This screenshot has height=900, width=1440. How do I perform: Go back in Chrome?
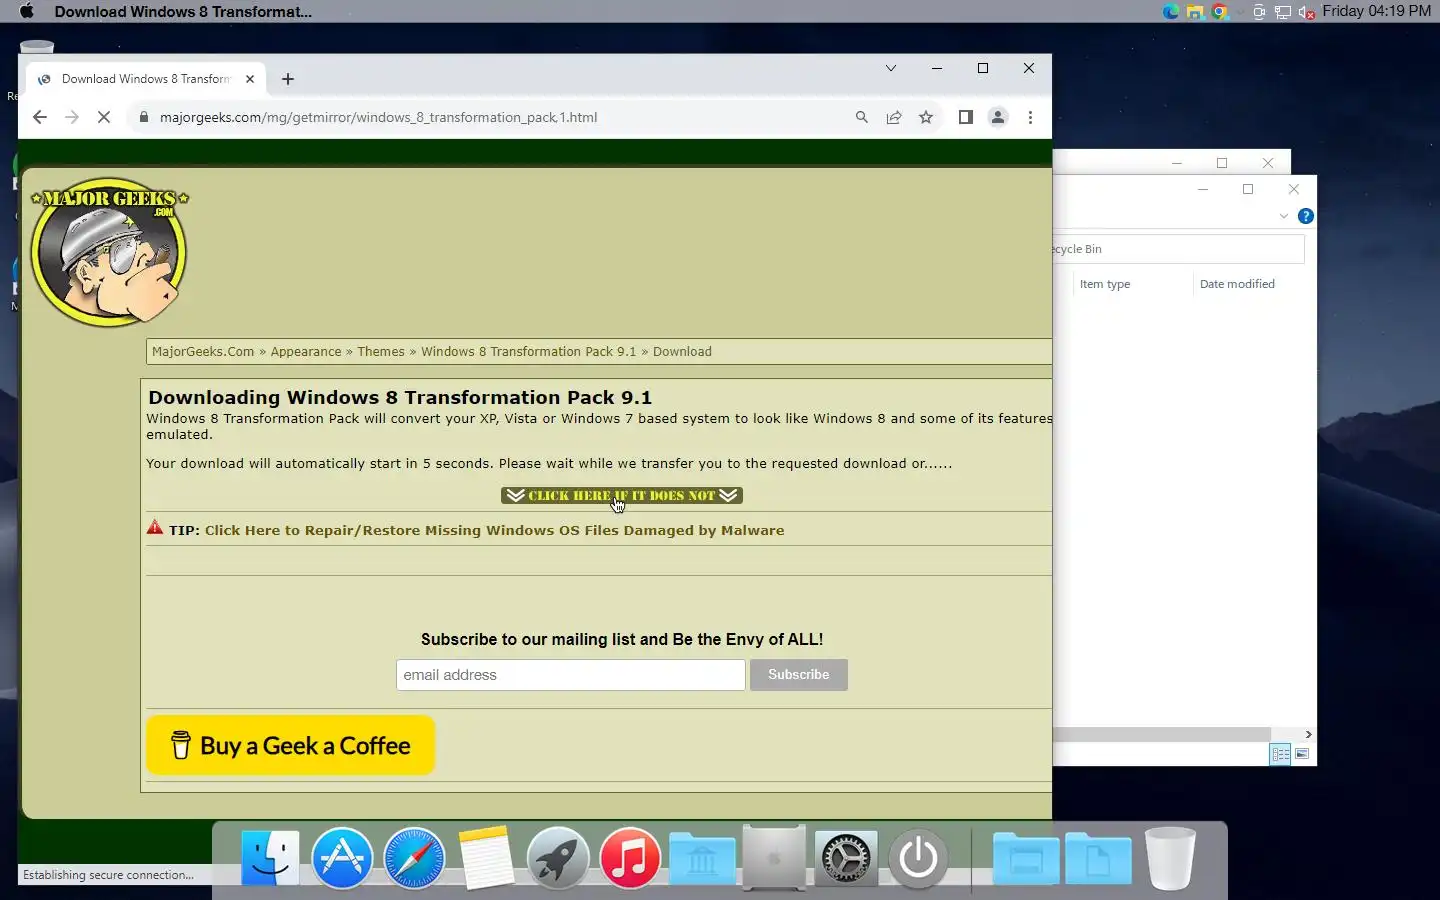coord(40,117)
